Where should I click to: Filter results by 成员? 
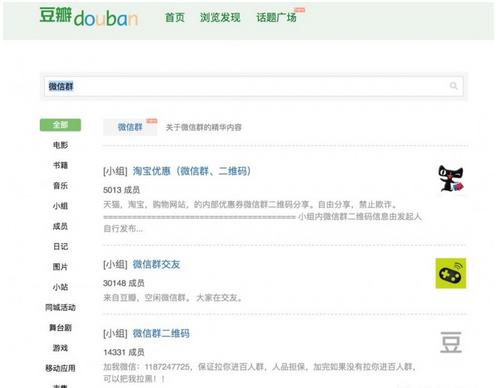60,226
